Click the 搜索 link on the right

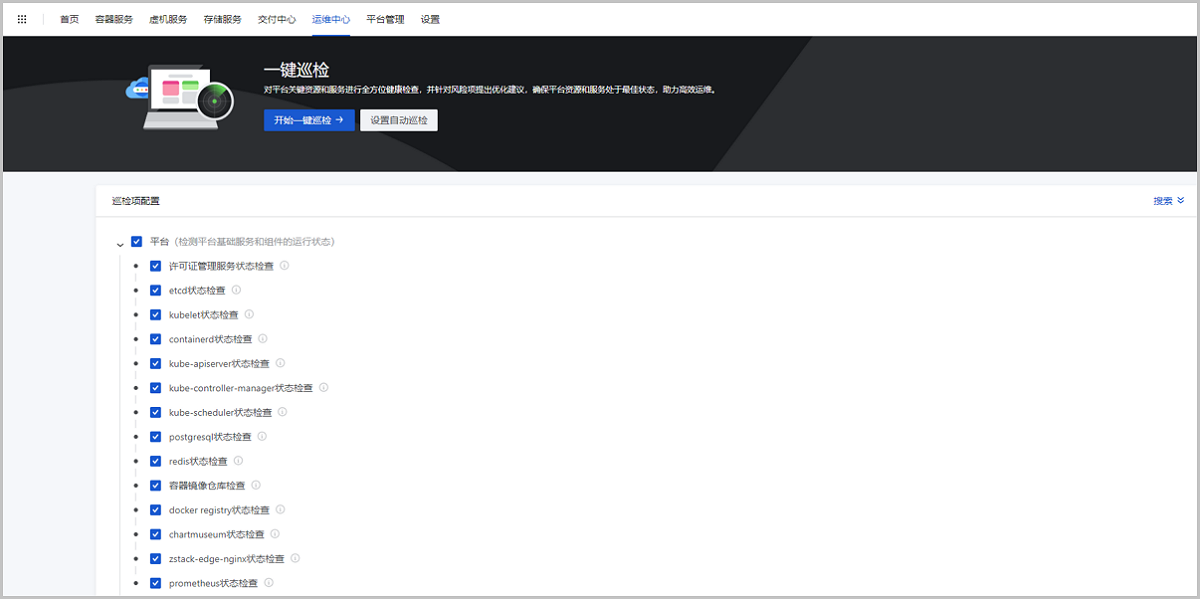tap(1163, 200)
